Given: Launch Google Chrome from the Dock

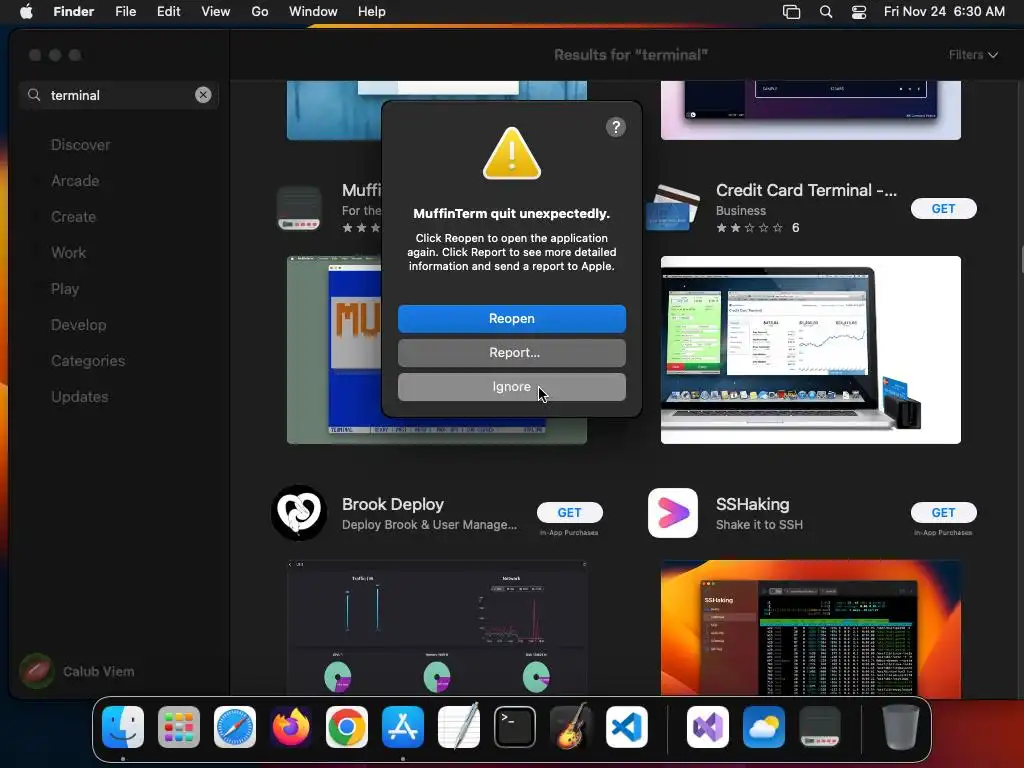Looking at the screenshot, I should click(347, 727).
